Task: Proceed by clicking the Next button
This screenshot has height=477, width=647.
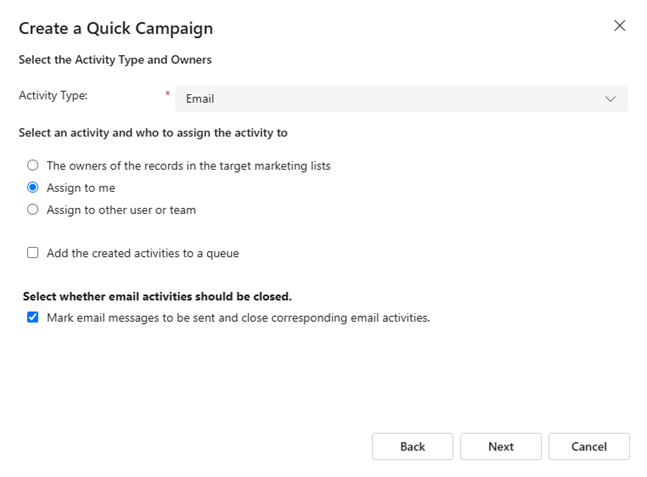Action: [x=500, y=447]
